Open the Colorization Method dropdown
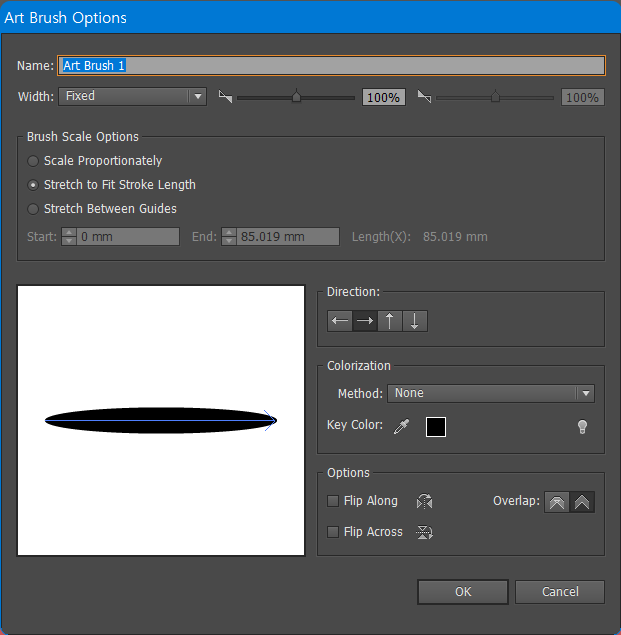621x635 pixels. pyautogui.click(x=491, y=393)
